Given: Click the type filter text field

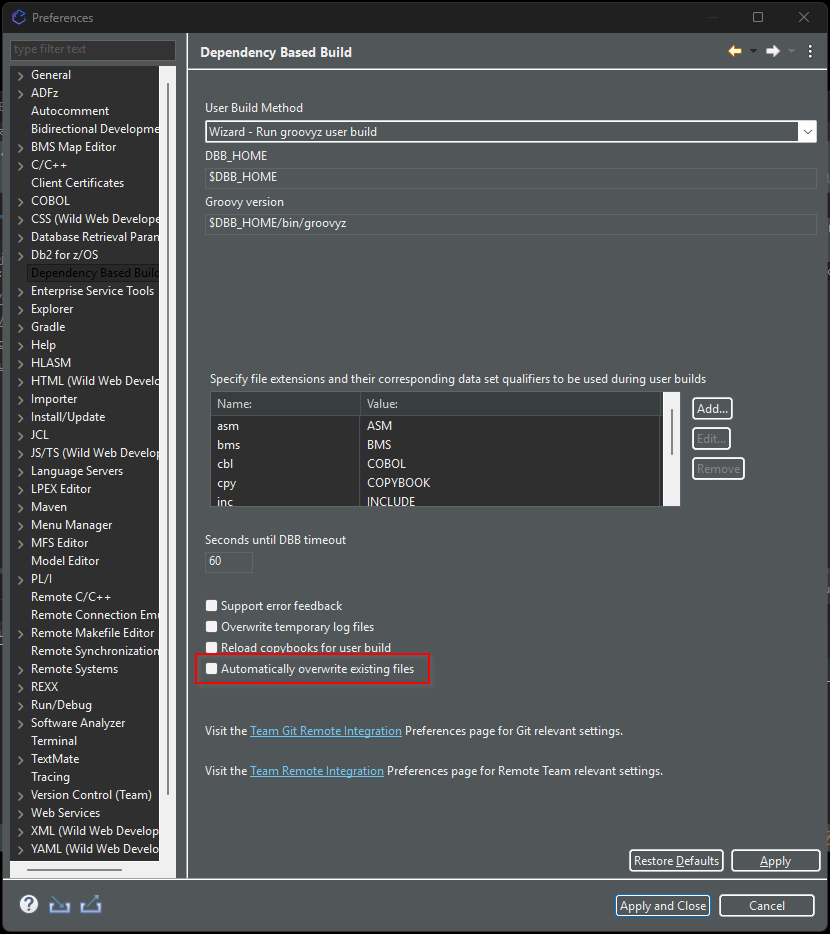Looking at the screenshot, I should (93, 49).
